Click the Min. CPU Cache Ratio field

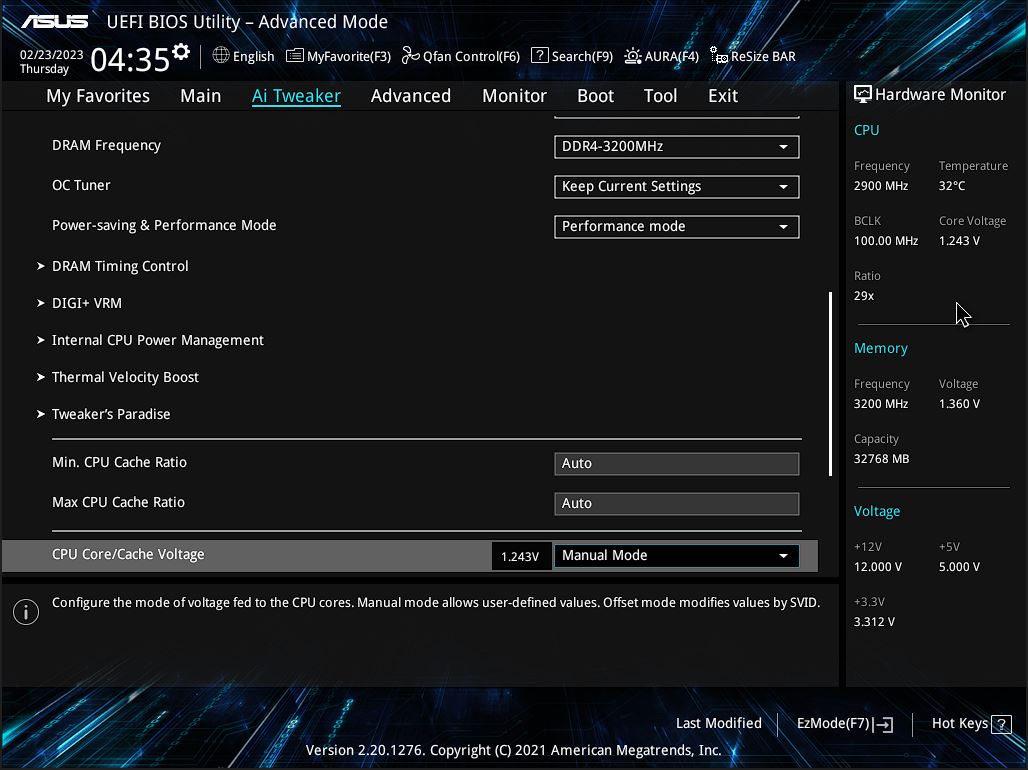(676, 464)
